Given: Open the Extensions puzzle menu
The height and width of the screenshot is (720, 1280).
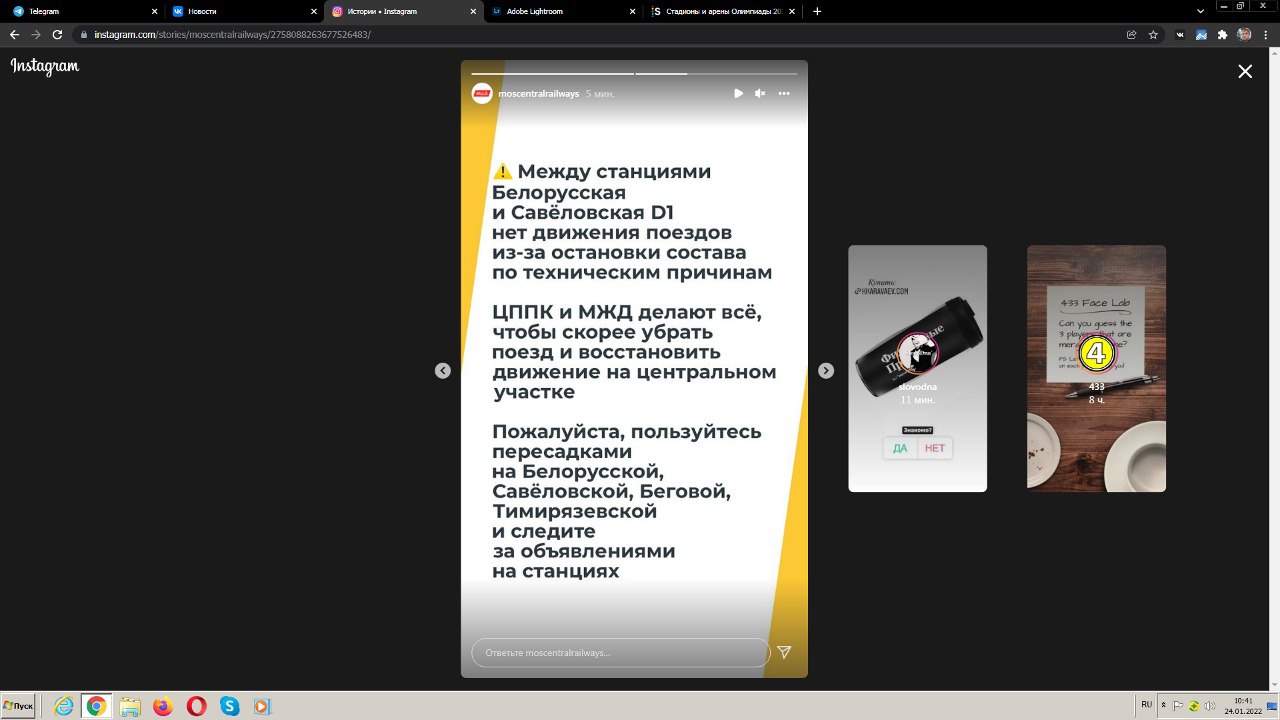Looking at the screenshot, I should [1222, 34].
